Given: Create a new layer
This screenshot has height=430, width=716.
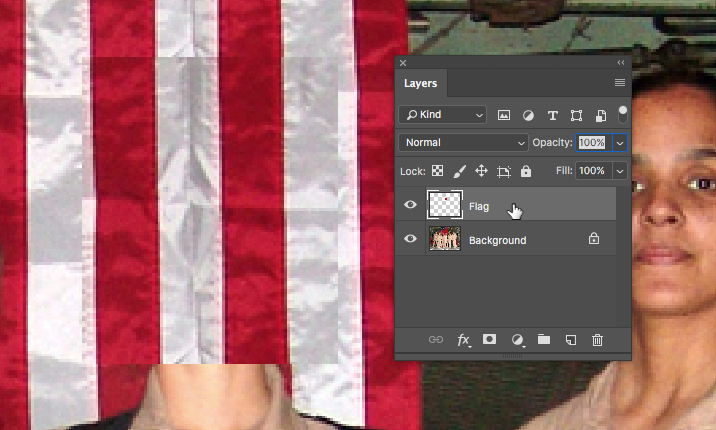Looking at the screenshot, I should click(x=570, y=340).
